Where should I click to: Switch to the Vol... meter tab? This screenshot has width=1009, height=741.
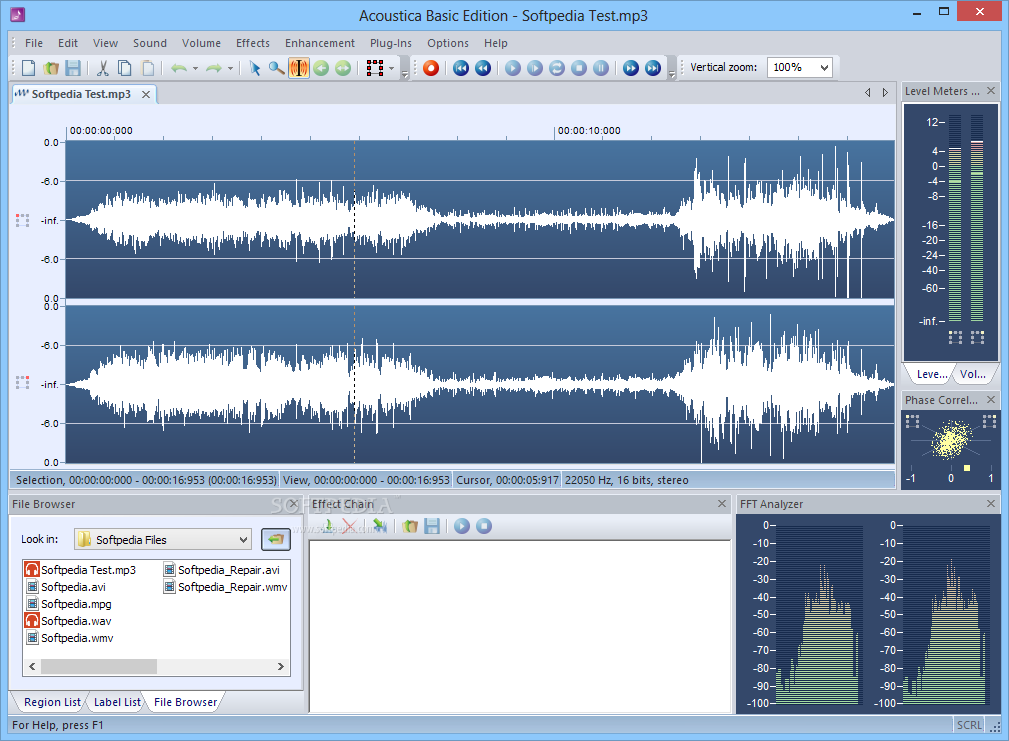coord(973,374)
